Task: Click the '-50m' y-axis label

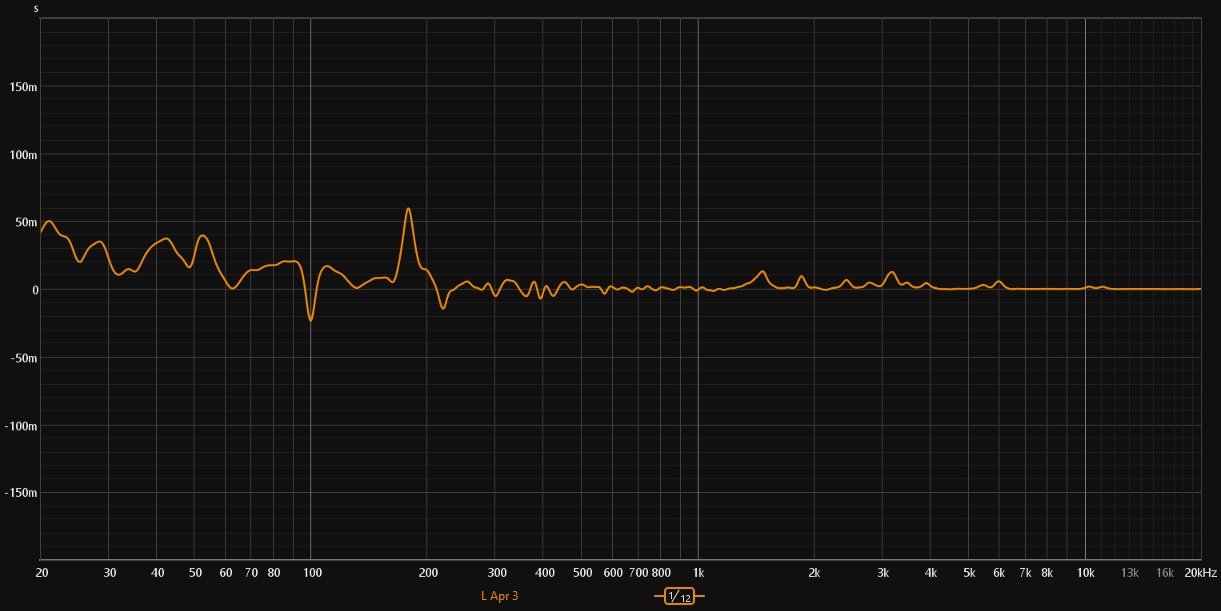Action: tap(24, 358)
